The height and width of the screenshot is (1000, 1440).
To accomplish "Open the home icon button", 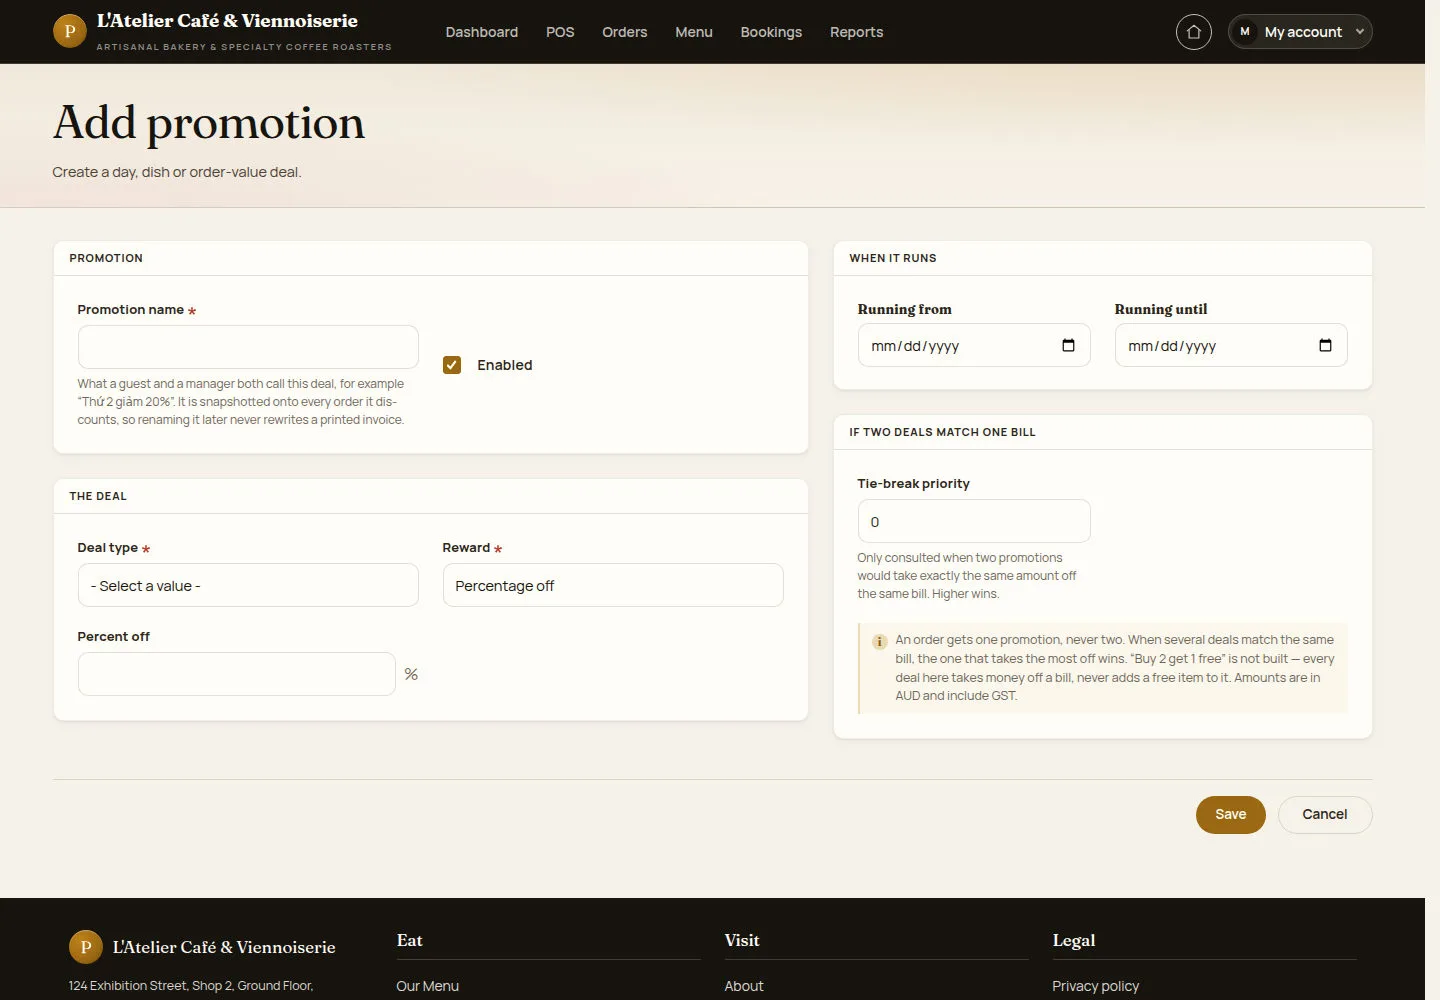I will (x=1193, y=32).
